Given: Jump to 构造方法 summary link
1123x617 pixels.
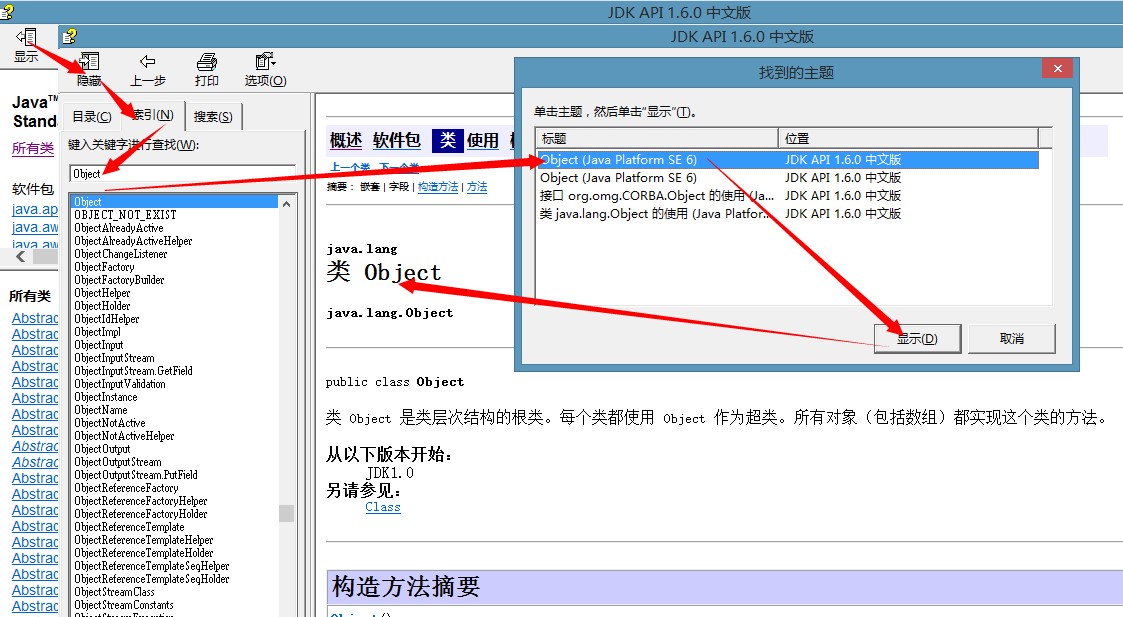Looking at the screenshot, I should [x=438, y=187].
